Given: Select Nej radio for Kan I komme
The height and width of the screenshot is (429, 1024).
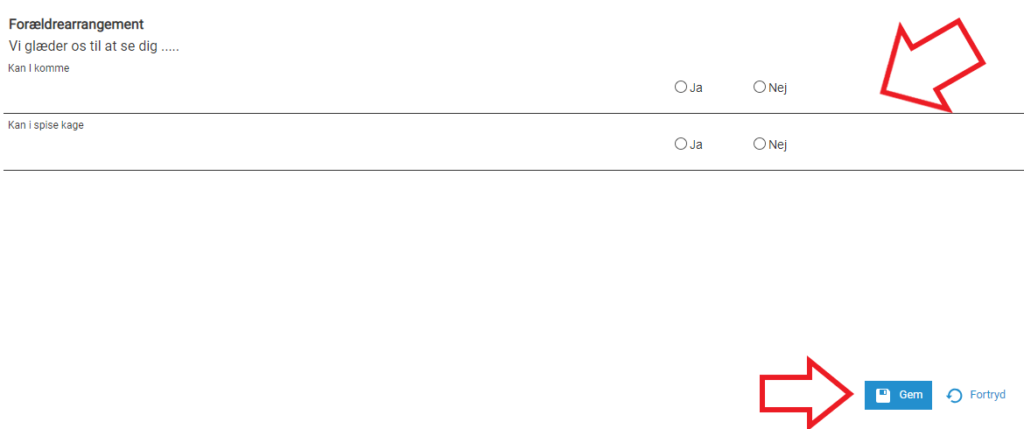Looking at the screenshot, I should [759, 87].
